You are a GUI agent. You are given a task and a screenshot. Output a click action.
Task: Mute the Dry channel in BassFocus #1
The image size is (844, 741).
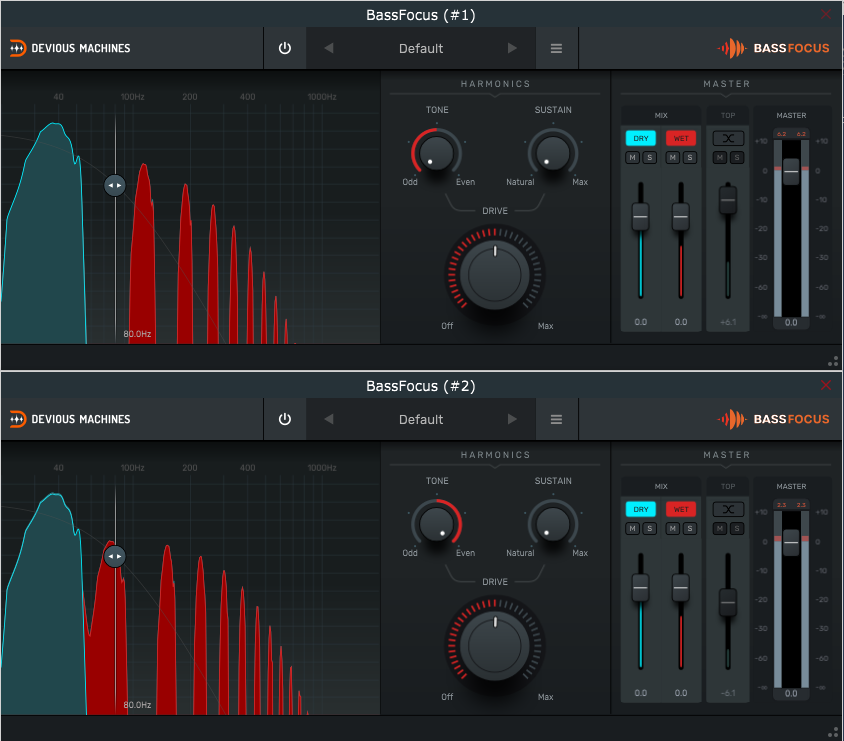click(x=632, y=158)
